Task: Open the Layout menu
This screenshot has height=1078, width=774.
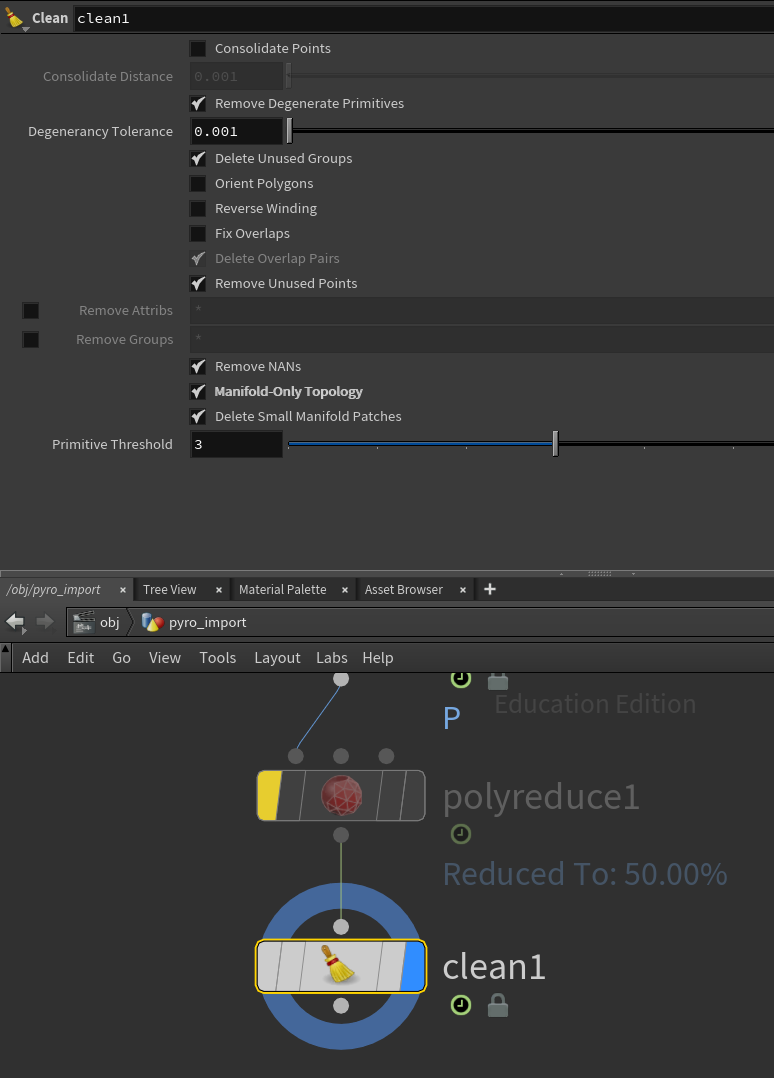Action: [277, 658]
